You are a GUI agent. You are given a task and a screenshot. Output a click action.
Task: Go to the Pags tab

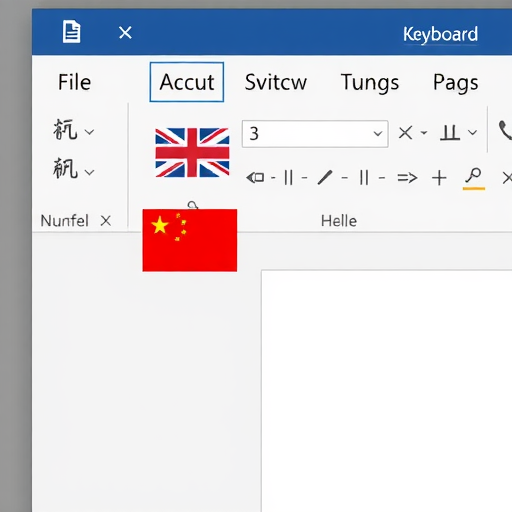[x=456, y=83]
